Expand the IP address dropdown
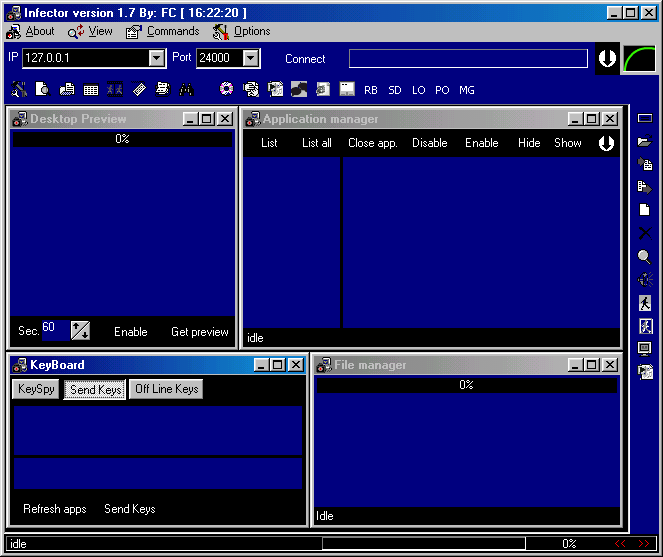 coord(157,59)
